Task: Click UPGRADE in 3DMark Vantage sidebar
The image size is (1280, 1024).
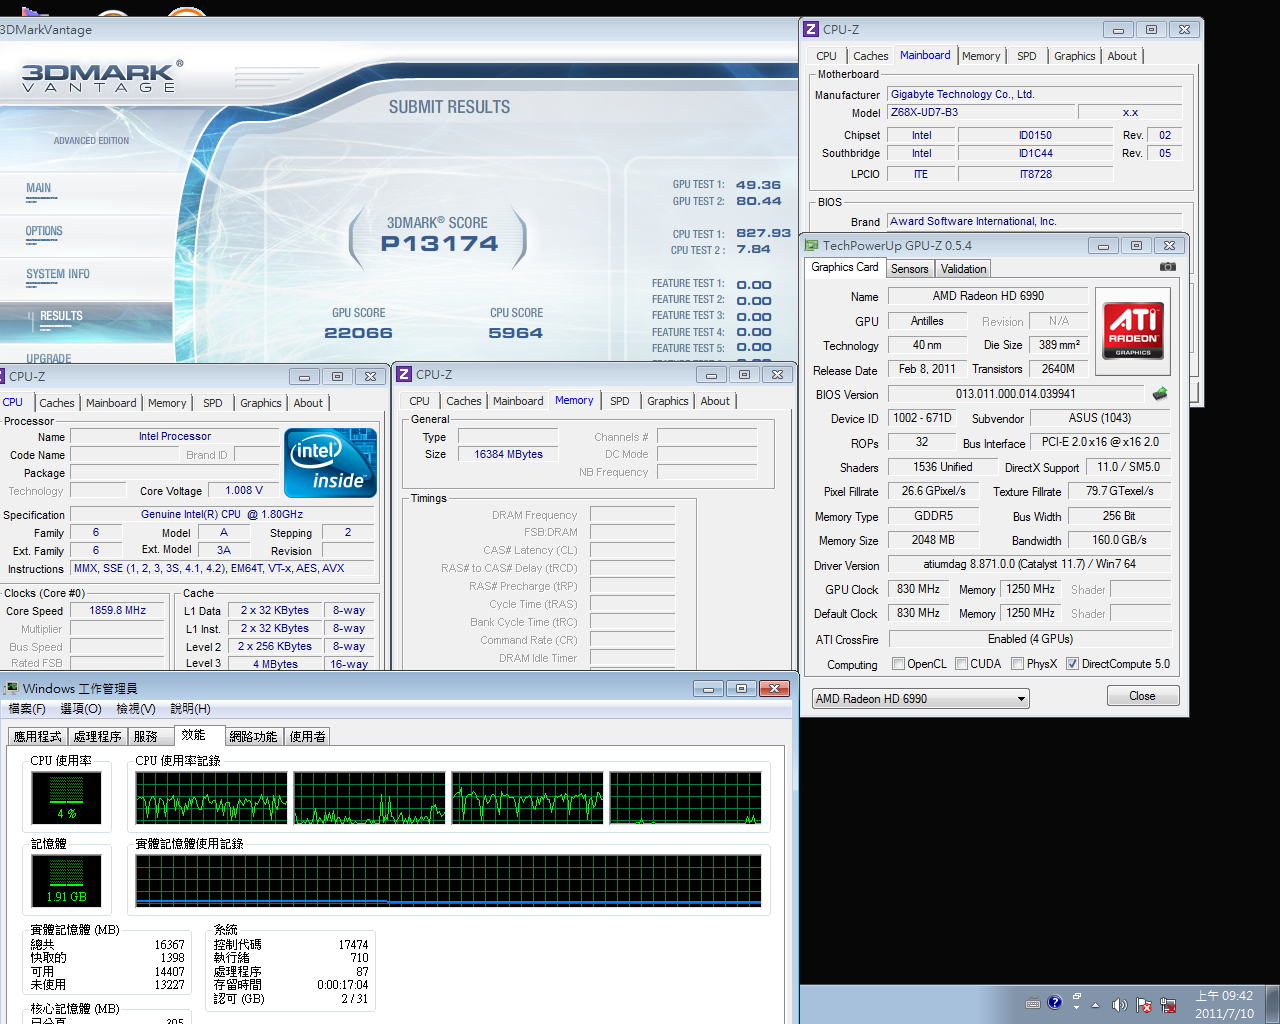Action: pyautogui.click(x=49, y=358)
